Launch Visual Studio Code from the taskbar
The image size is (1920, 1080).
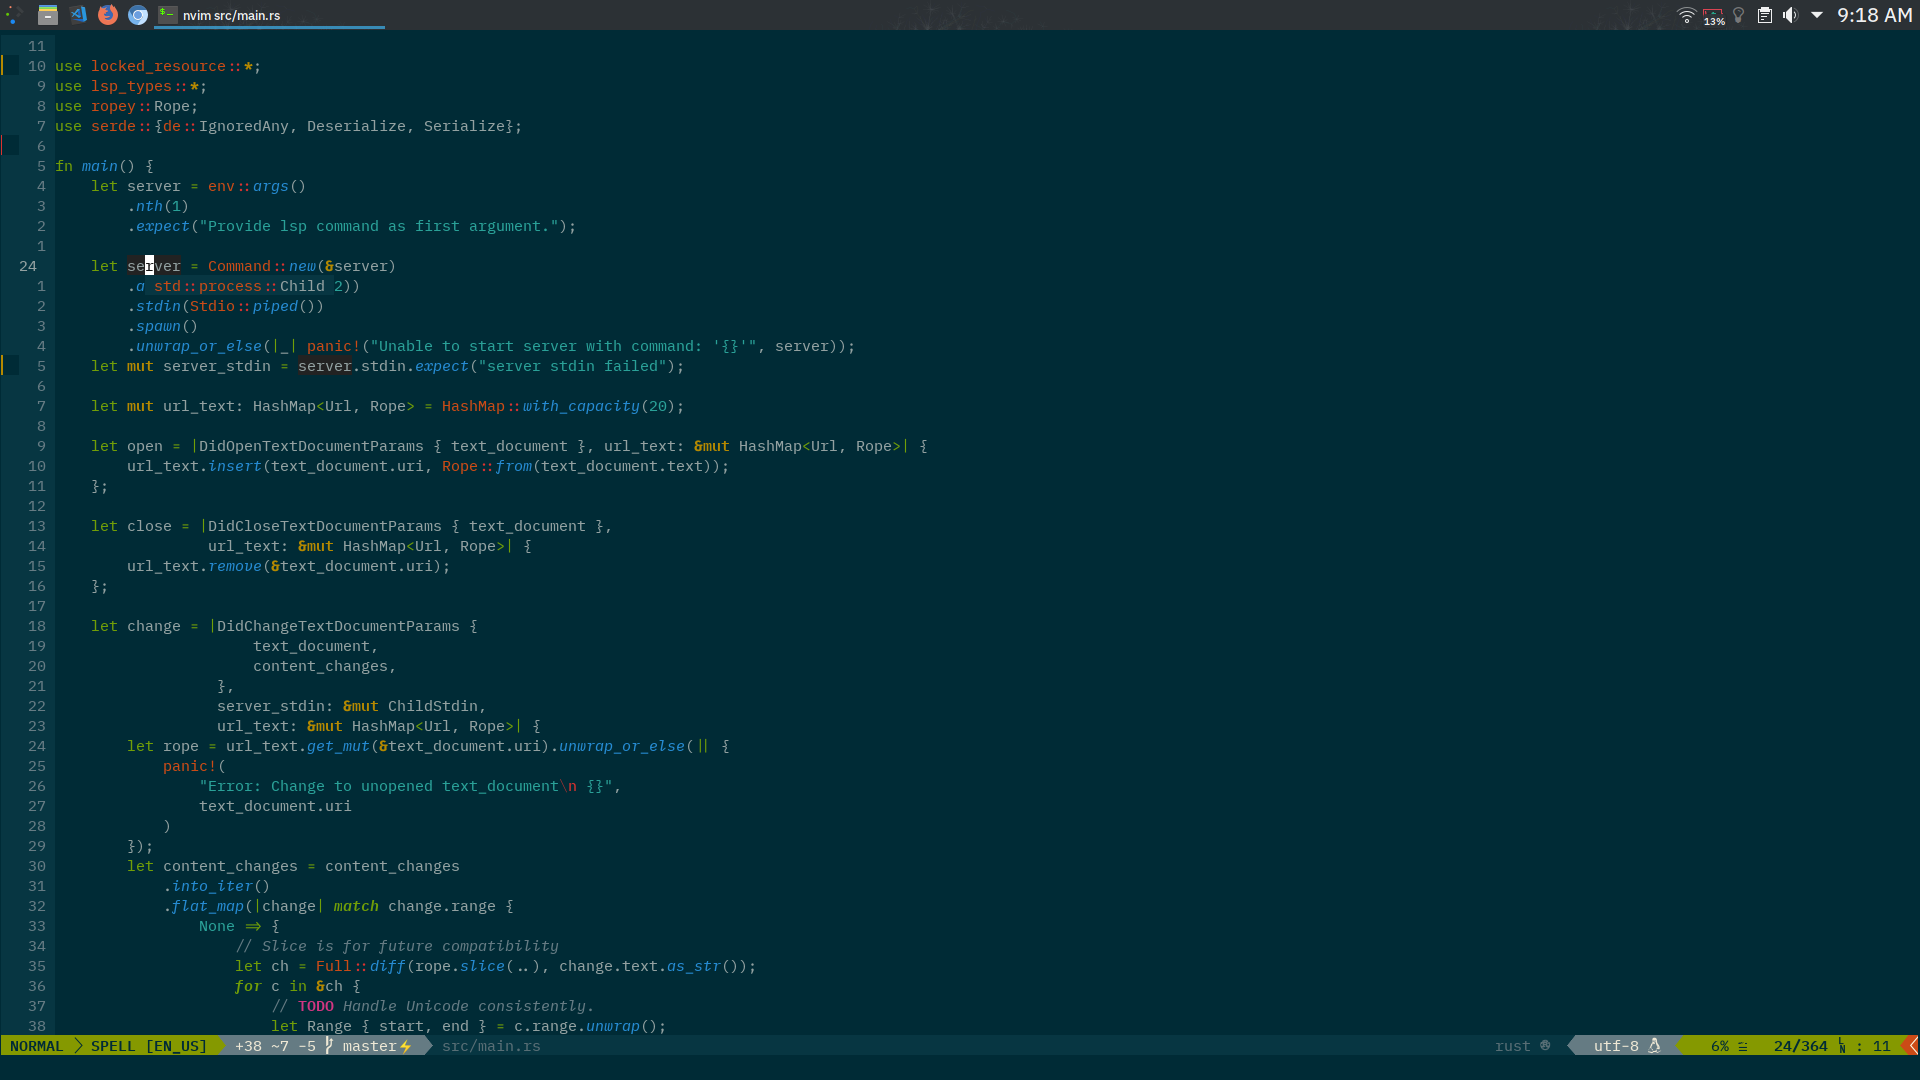pos(78,15)
